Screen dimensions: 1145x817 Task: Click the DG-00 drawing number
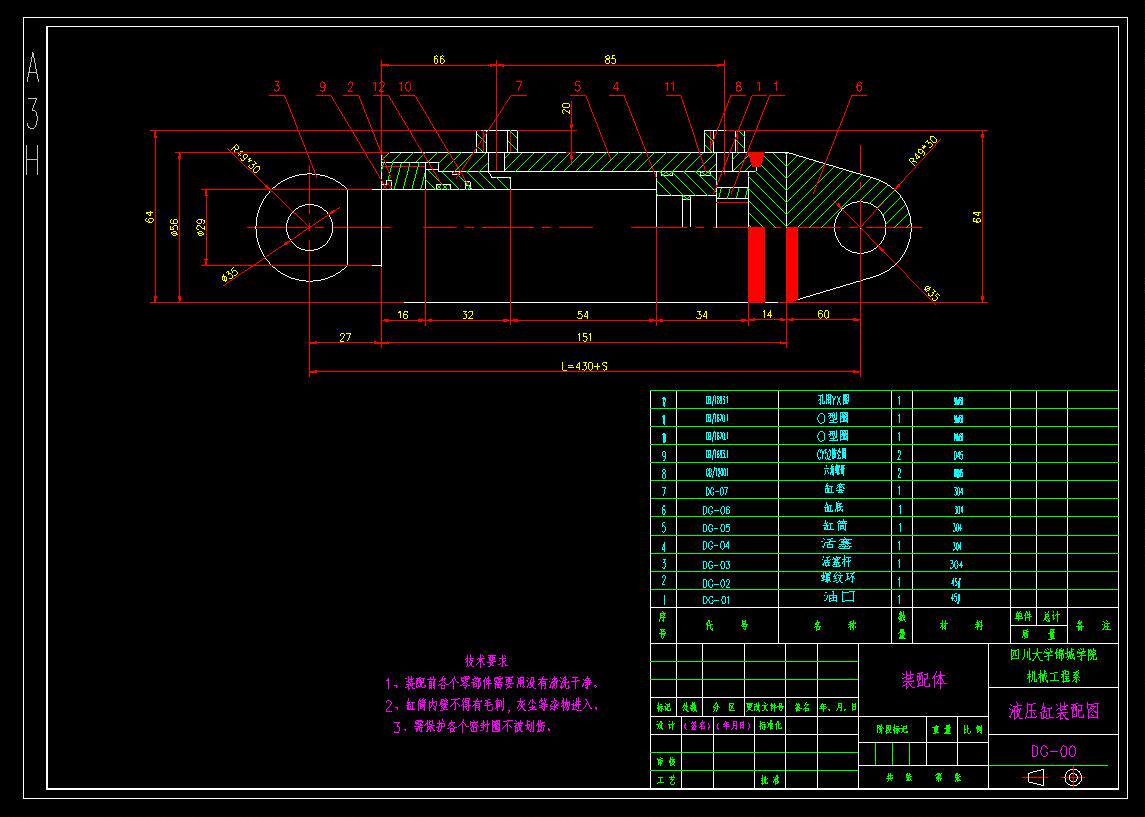coord(1054,751)
